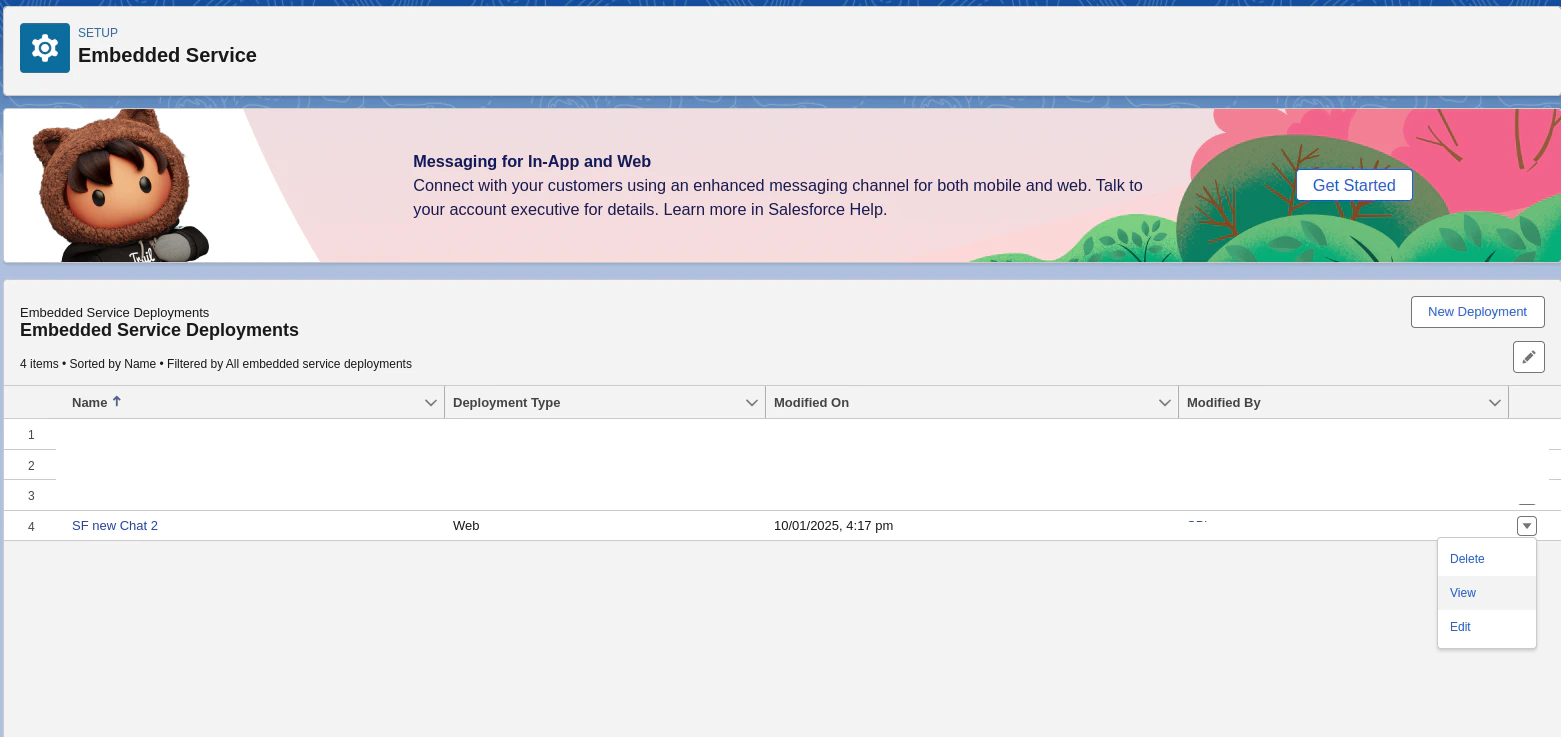Click the Get Started button
This screenshot has width=1561, height=737.
1354,185
